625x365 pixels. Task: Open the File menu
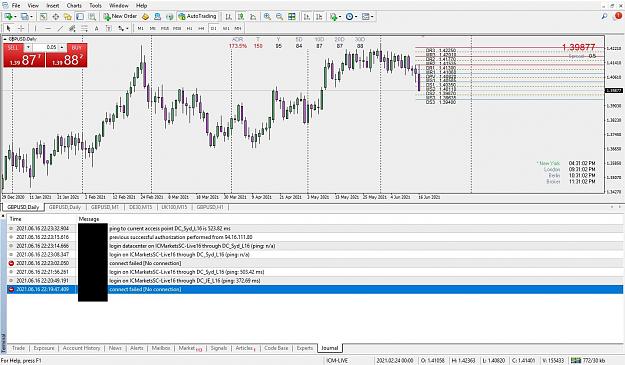[x=16, y=6]
